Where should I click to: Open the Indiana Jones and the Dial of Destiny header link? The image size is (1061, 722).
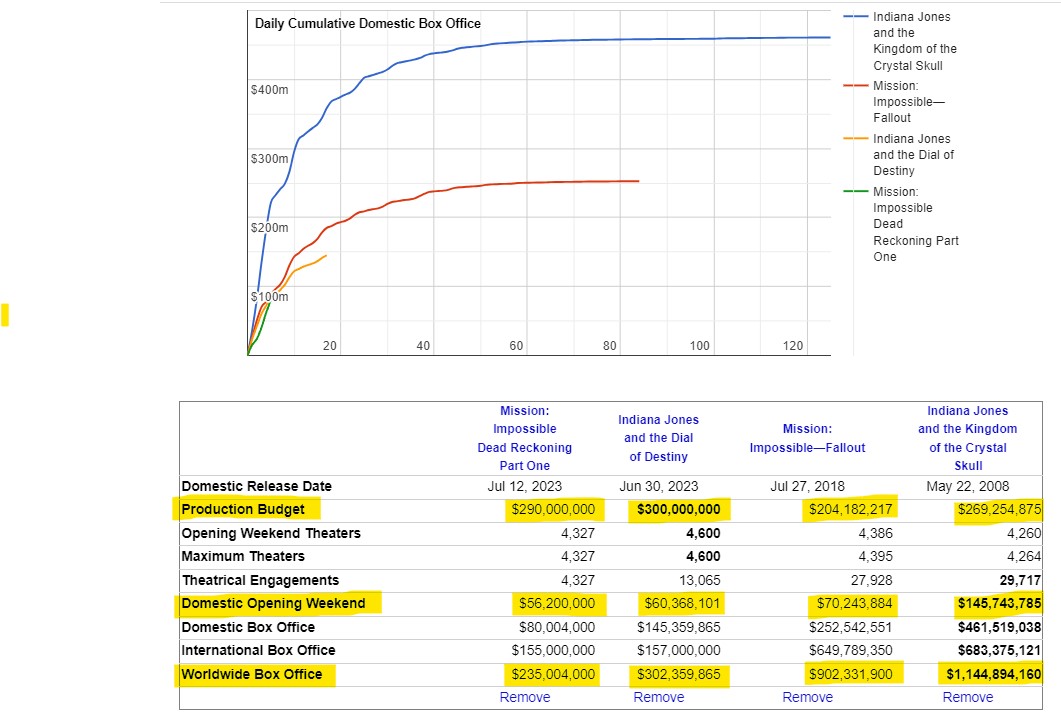pos(659,438)
